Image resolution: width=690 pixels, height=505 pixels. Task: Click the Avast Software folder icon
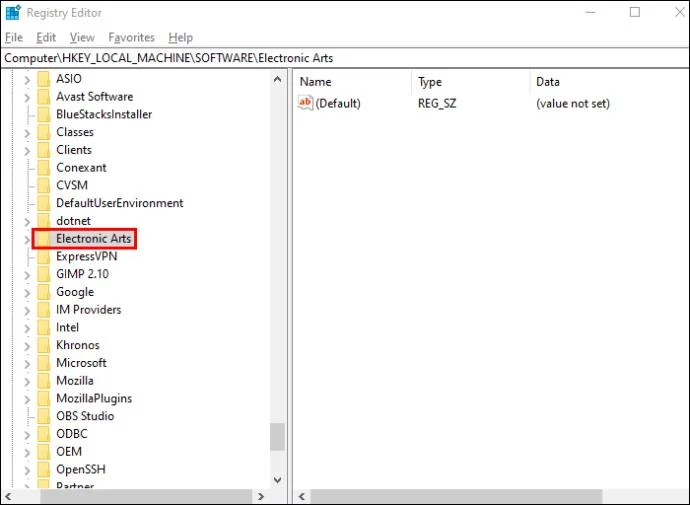tap(44, 97)
